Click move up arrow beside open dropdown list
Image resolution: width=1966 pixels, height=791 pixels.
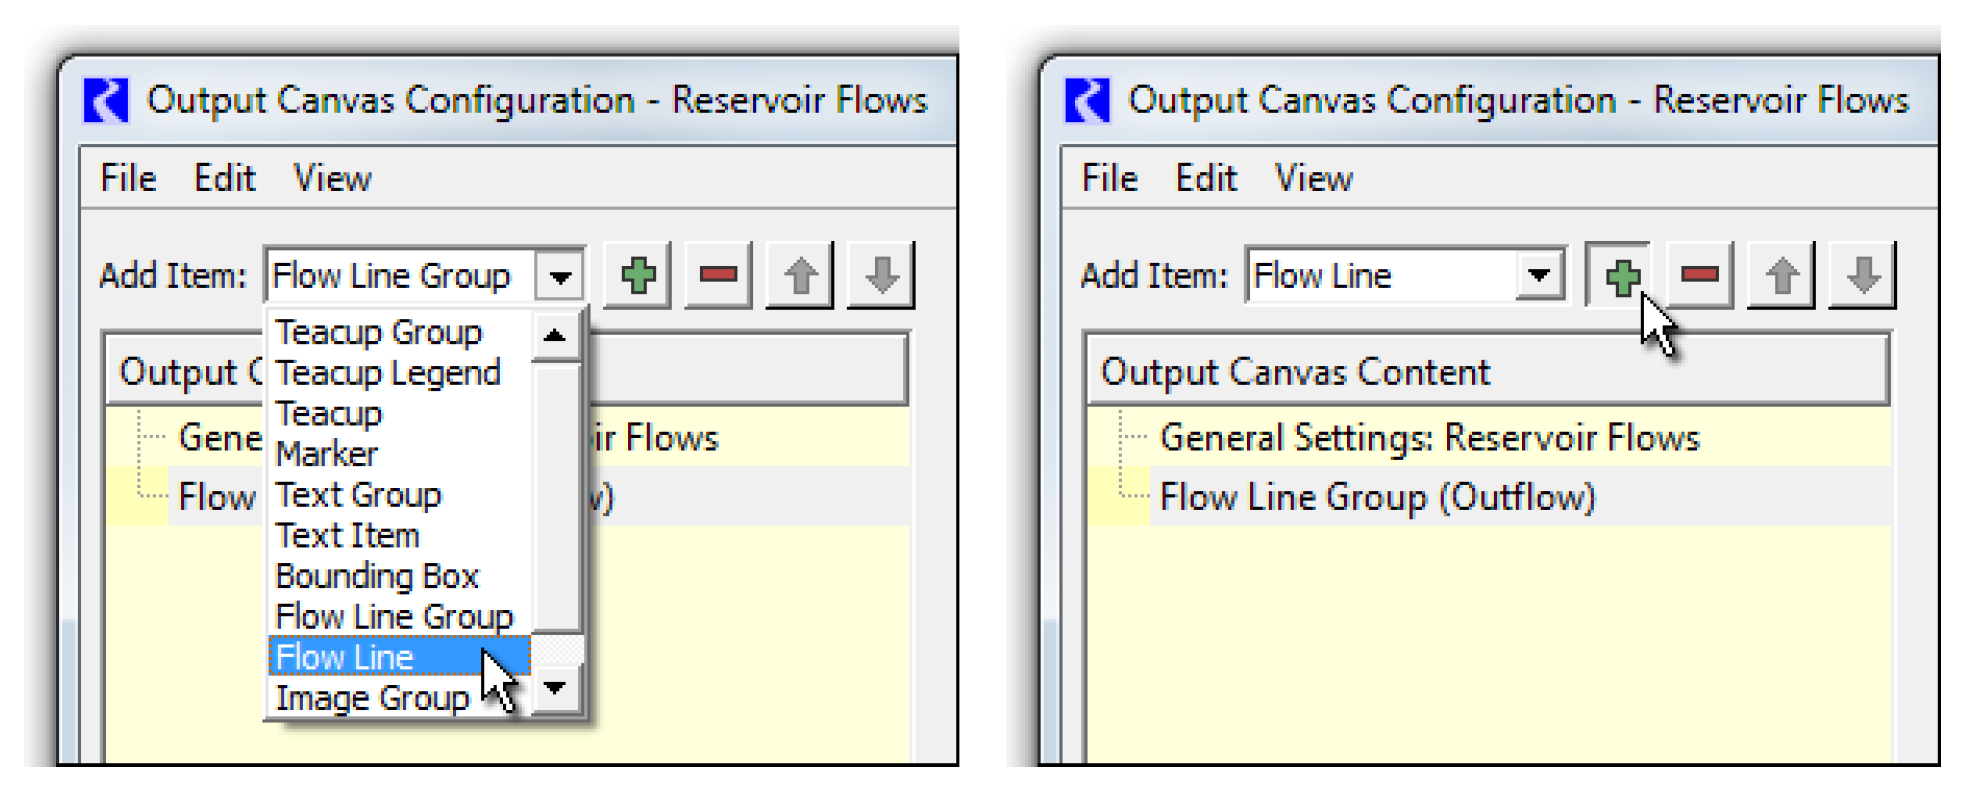tap(800, 275)
